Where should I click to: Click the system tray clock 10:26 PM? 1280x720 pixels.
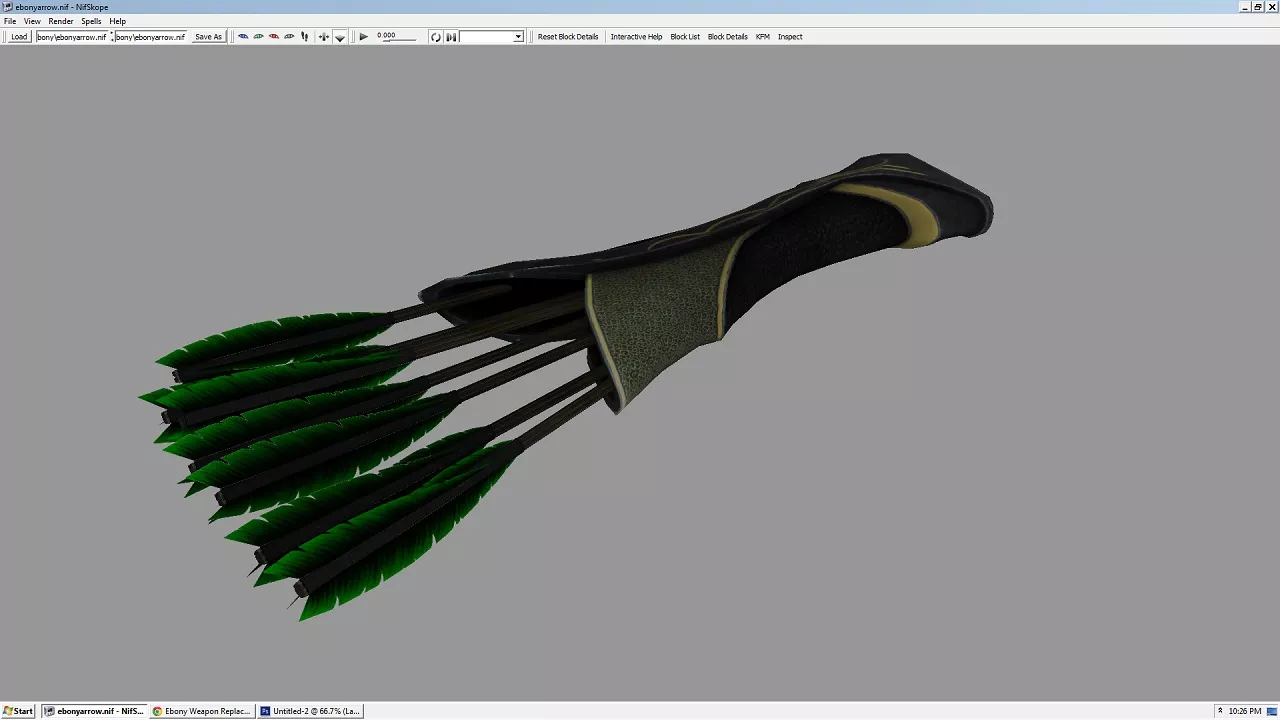point(1245,711)
